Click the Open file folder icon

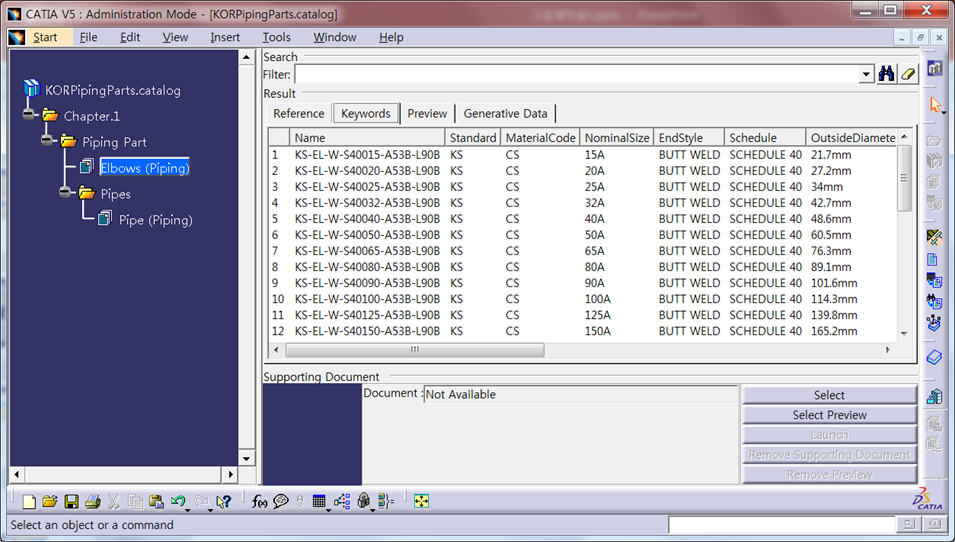[50, 501]
